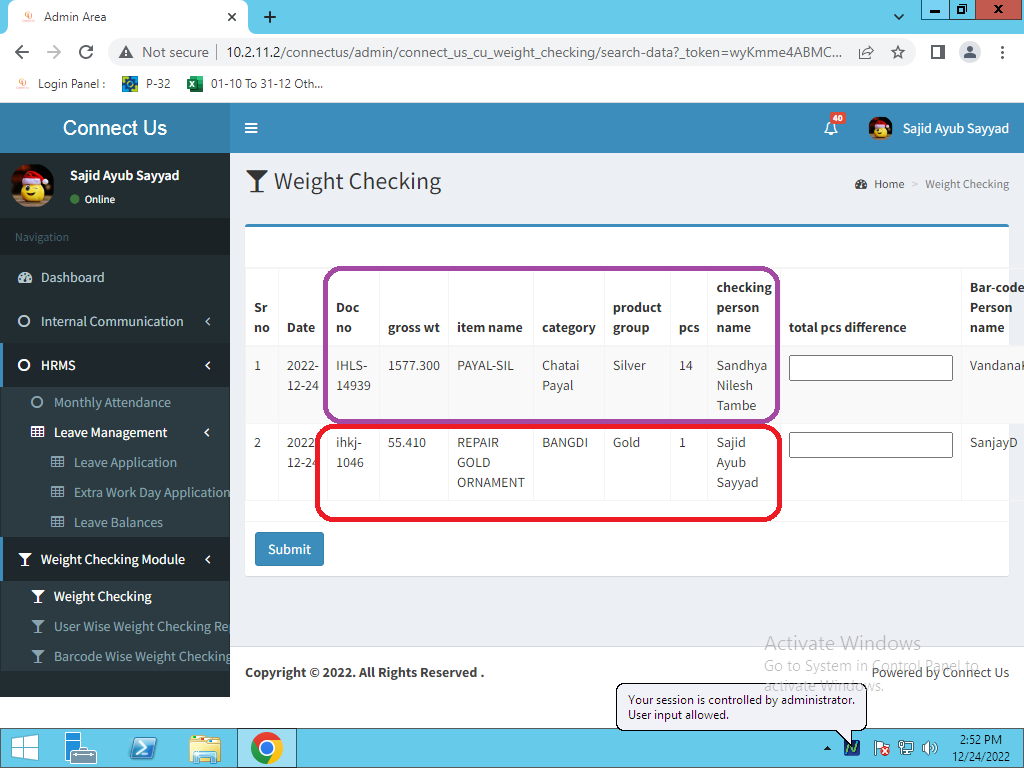The image size is (1024, 768).
Task: Click the browser back arrow
Action: coord(22,52)
